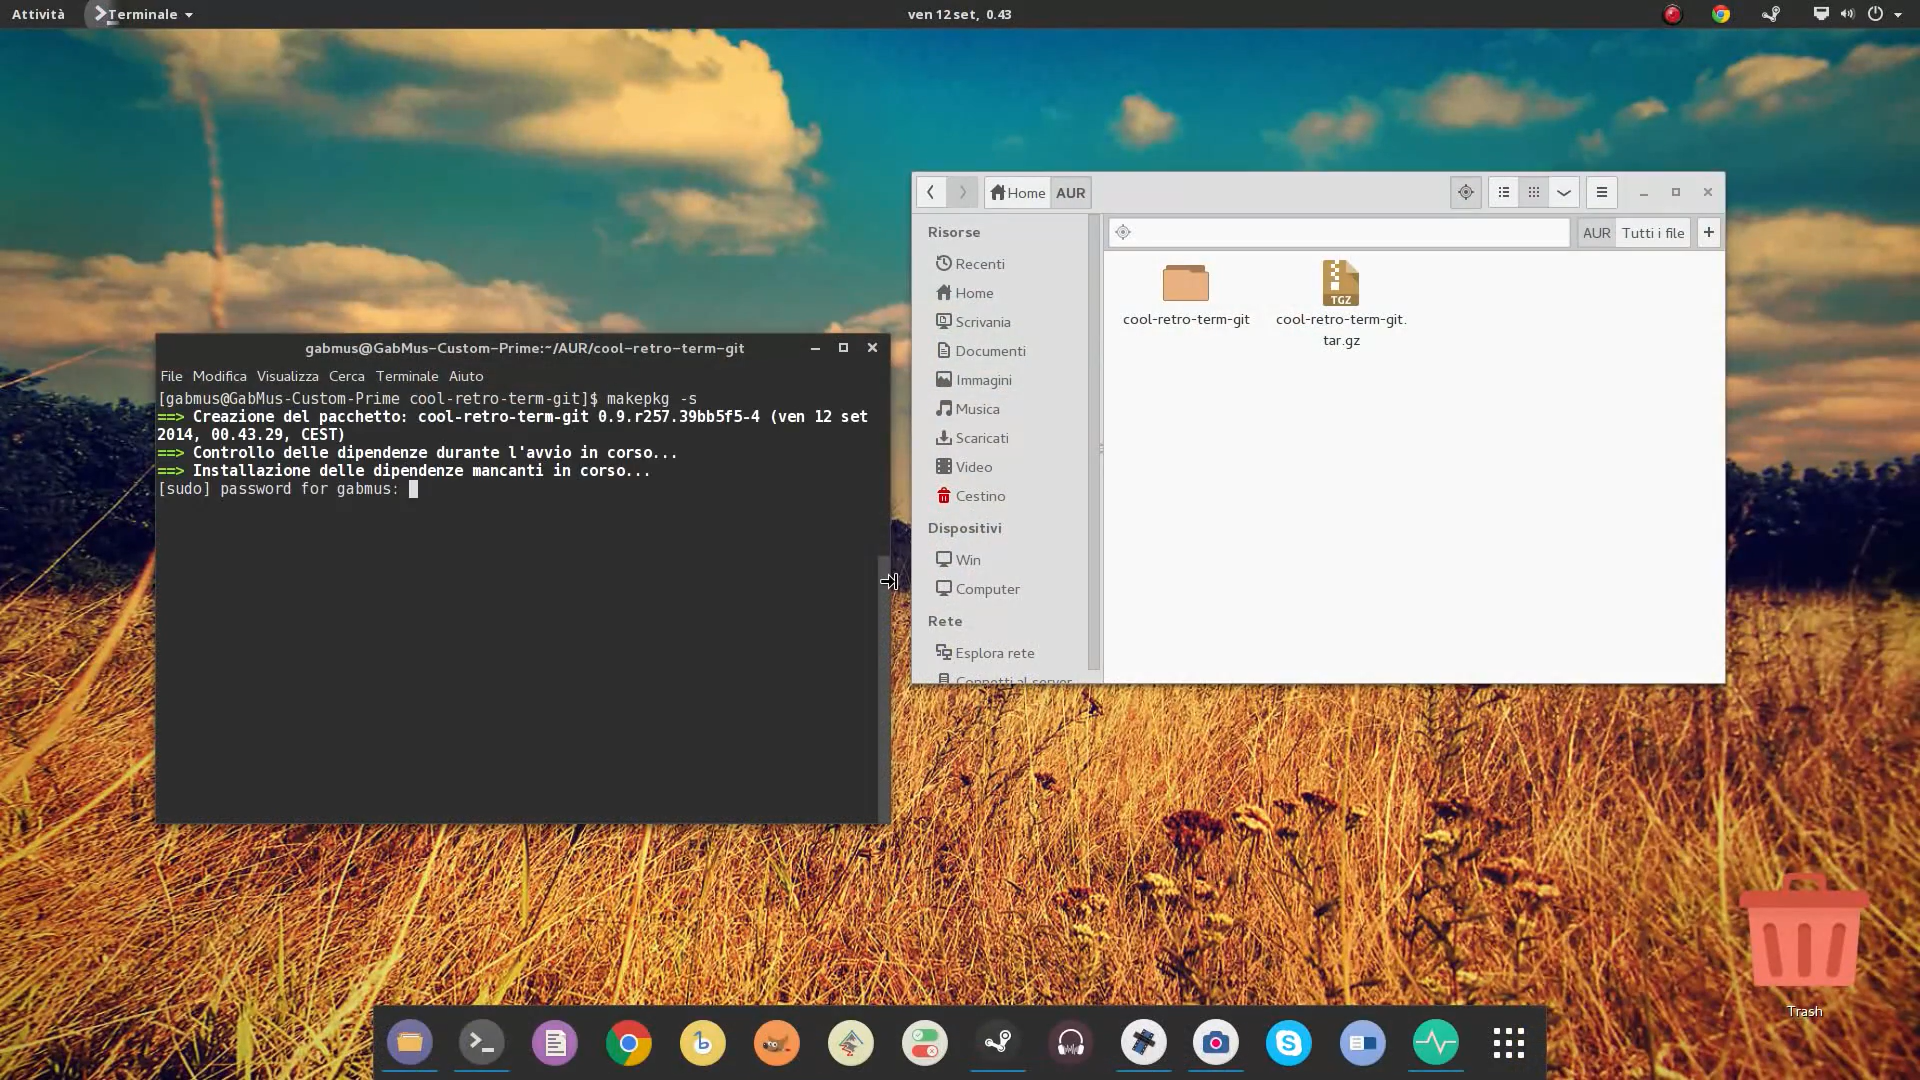Open the toggle switches tweak tool icon

coord(925,1043)
